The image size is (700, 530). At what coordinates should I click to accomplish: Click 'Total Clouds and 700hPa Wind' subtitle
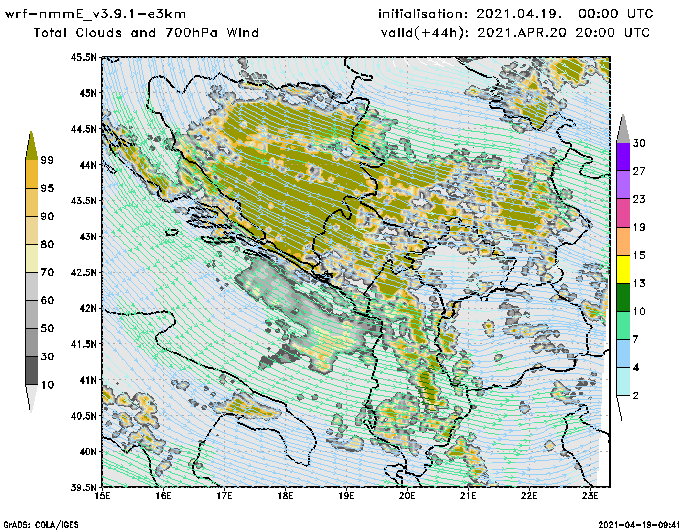click(146, 33)
